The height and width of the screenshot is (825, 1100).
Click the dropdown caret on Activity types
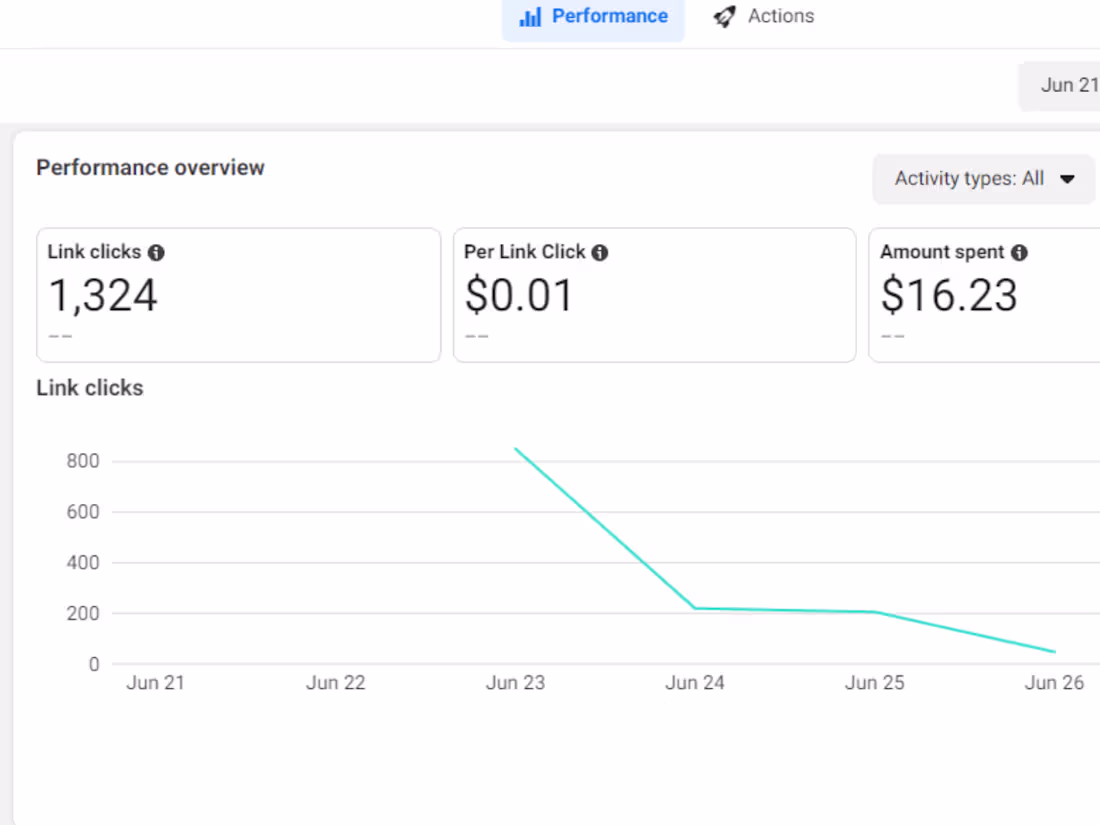(x=1068, y=180)
